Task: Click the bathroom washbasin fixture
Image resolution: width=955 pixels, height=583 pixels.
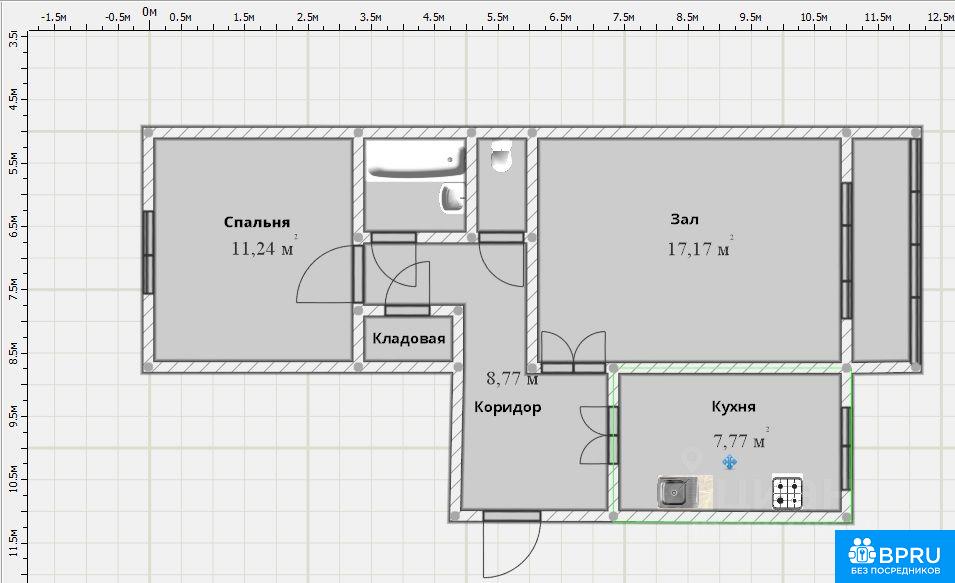Action: point(452,198)
